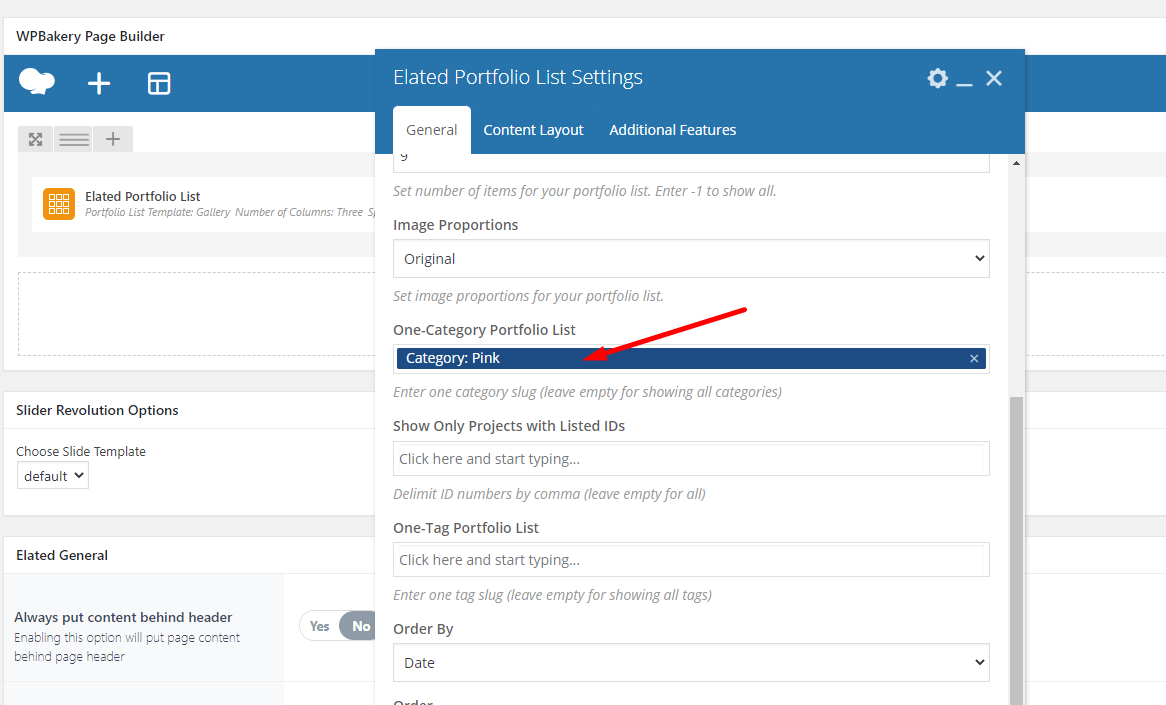This screenshot has width=1166, height=705.
Task: Select Yes for content behind header
Action: point(320,626)
